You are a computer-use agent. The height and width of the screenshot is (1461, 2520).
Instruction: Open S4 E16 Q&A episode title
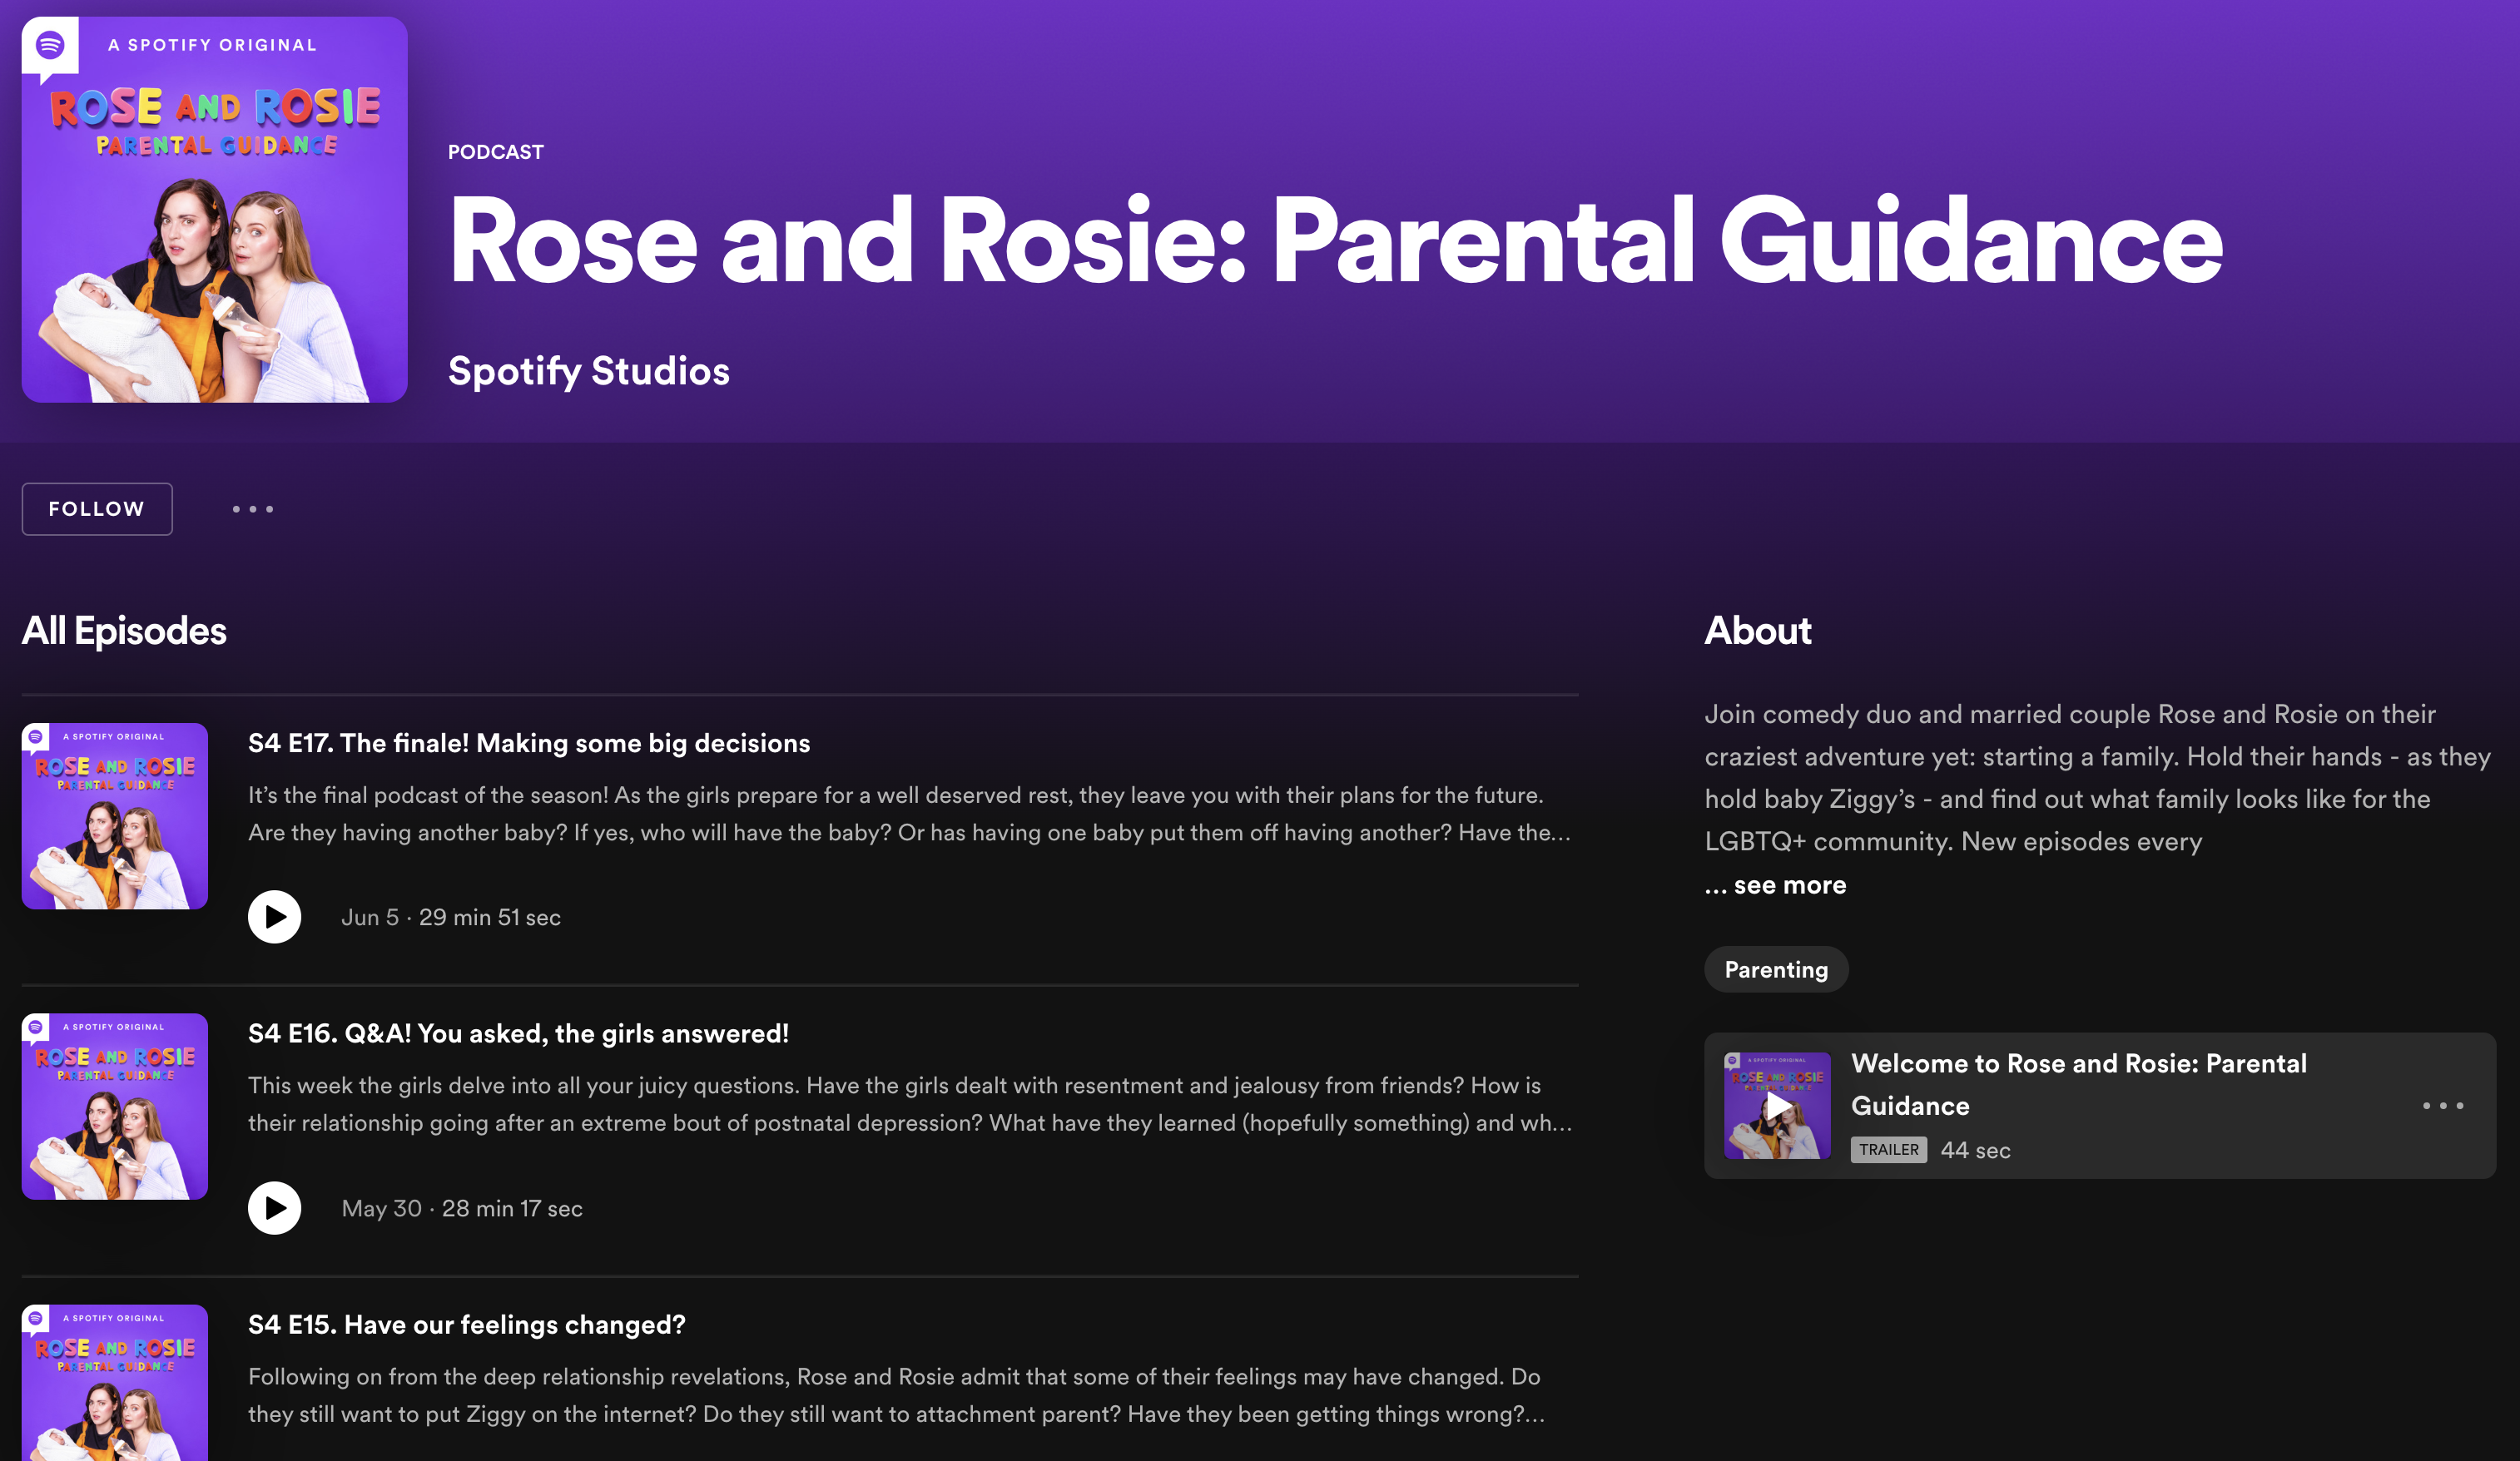pyautogui.click(x=518, y=1033)
